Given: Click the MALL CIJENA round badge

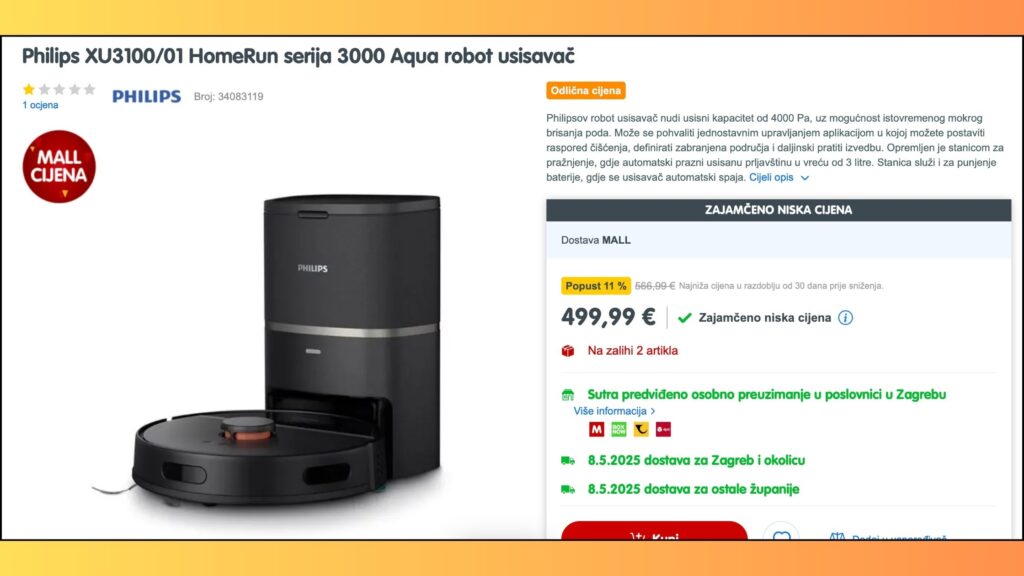Looking at the screenshot, I should tap(59, 167).
